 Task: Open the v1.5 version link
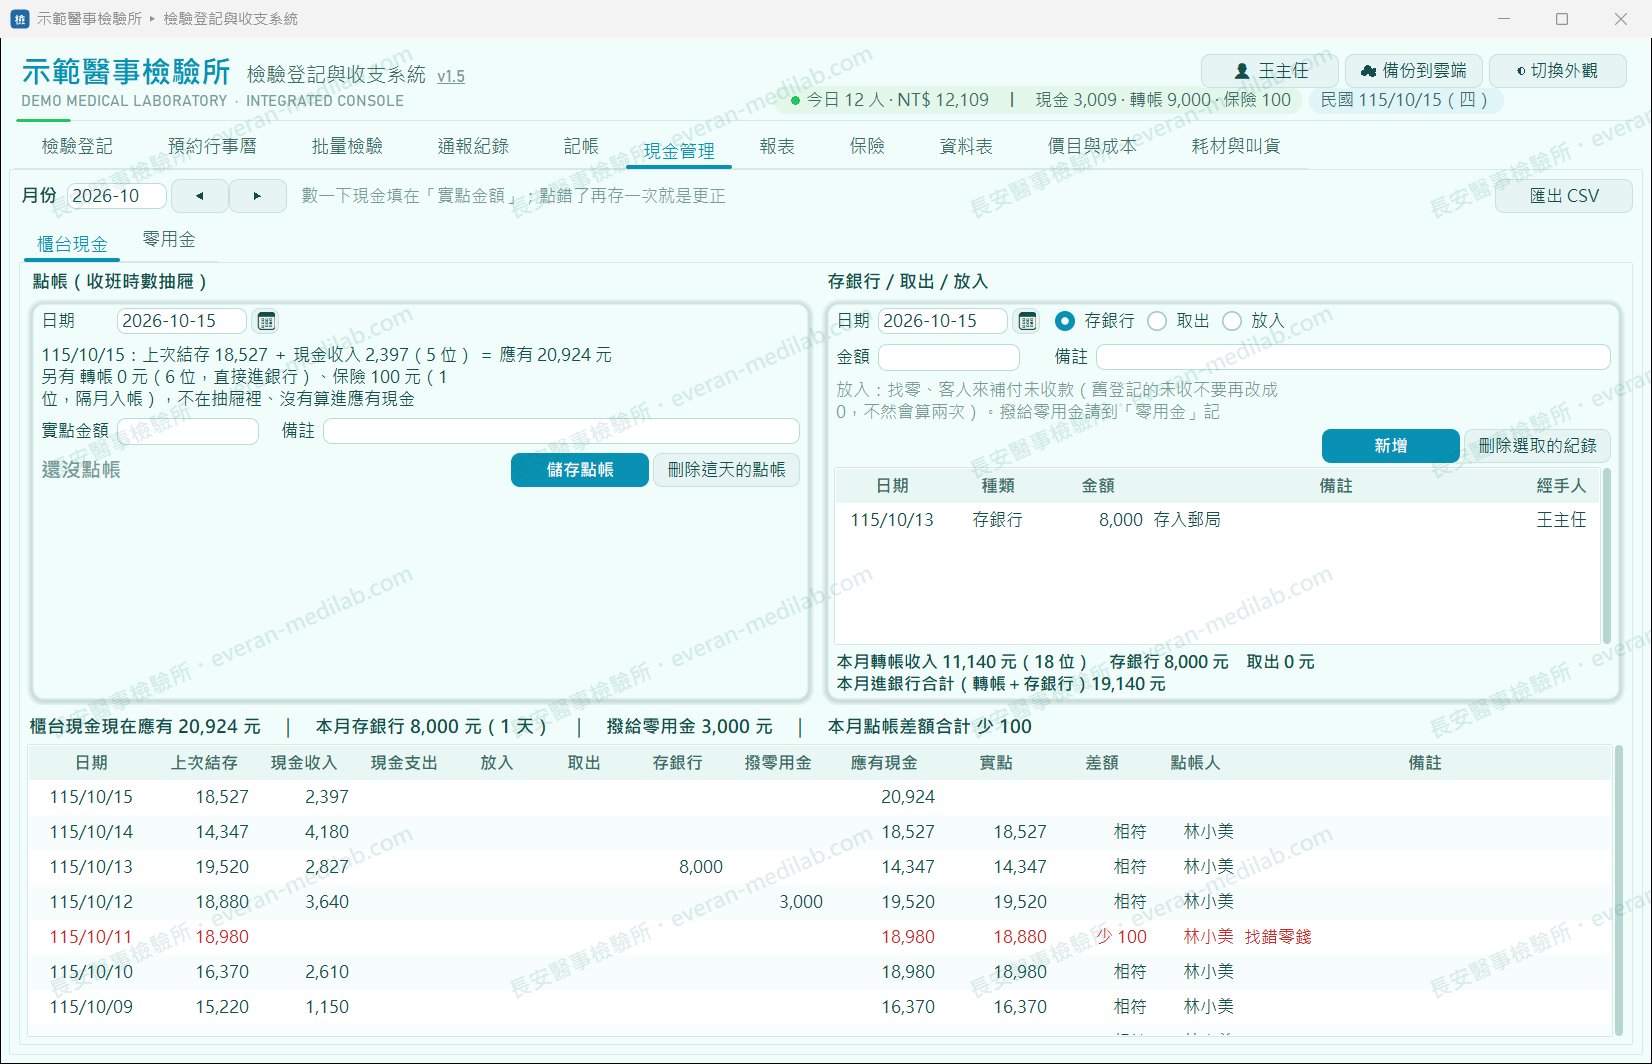tap(451, 76)
